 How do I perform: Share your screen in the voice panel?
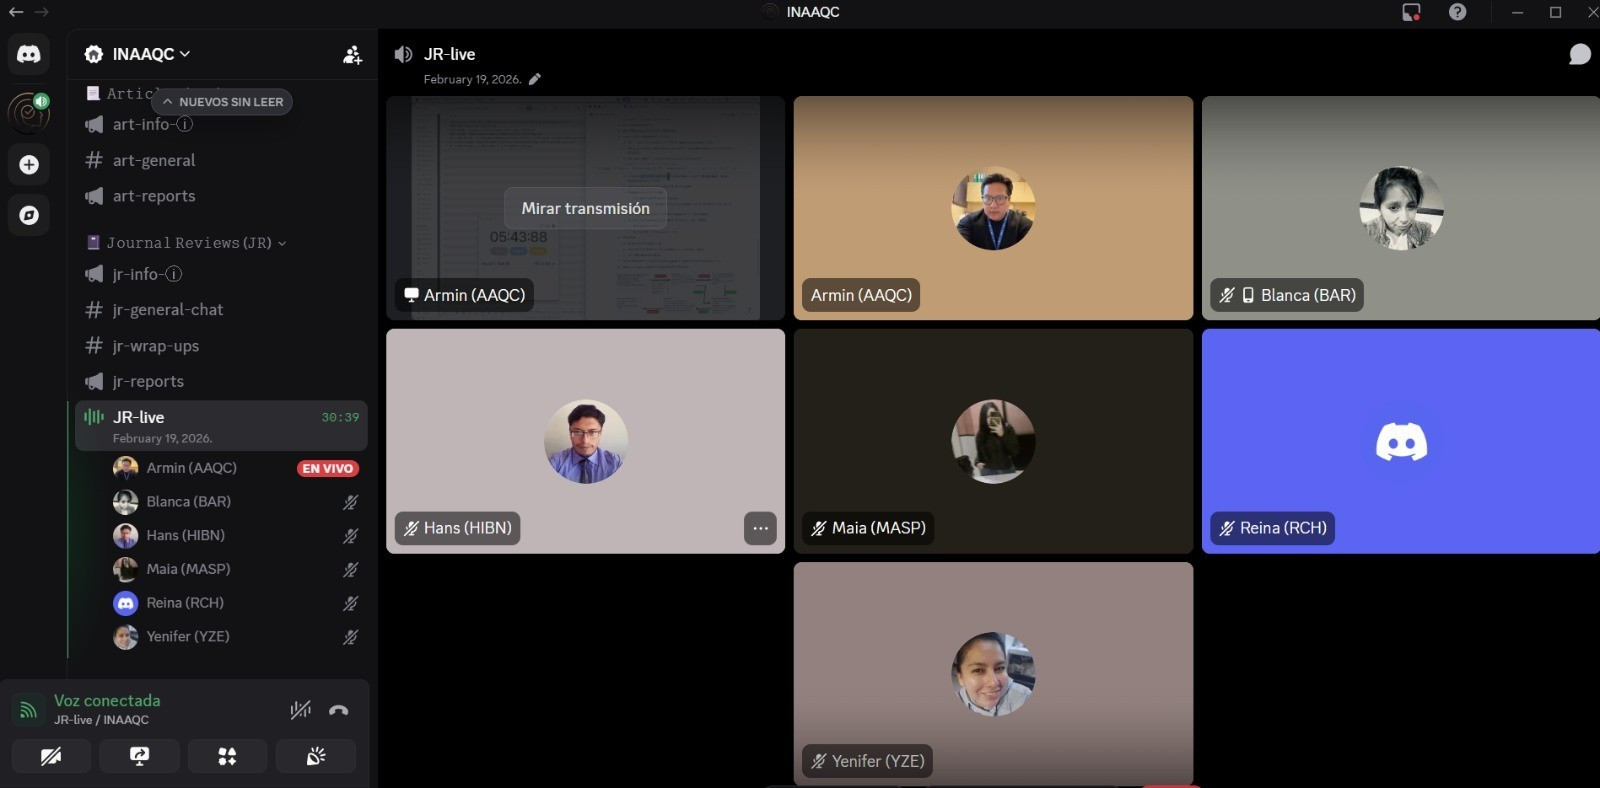(x=140, y=757)
